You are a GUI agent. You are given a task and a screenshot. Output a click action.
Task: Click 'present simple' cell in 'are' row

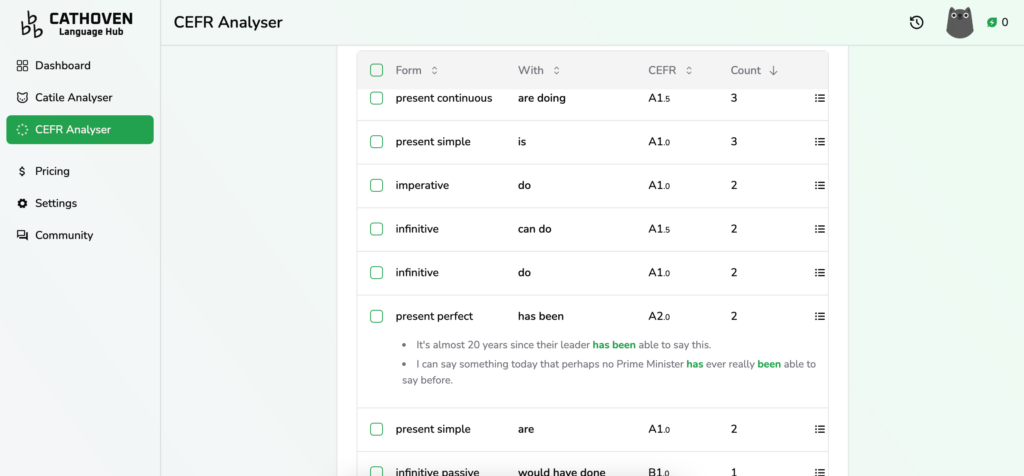433,429
